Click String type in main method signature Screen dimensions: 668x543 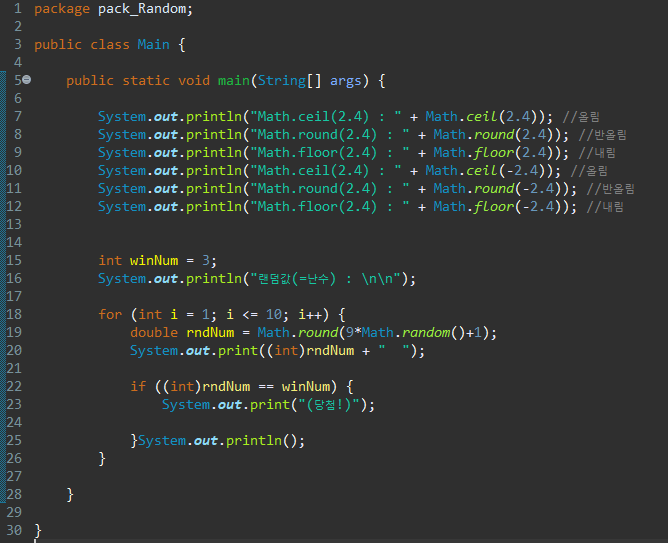282,80
